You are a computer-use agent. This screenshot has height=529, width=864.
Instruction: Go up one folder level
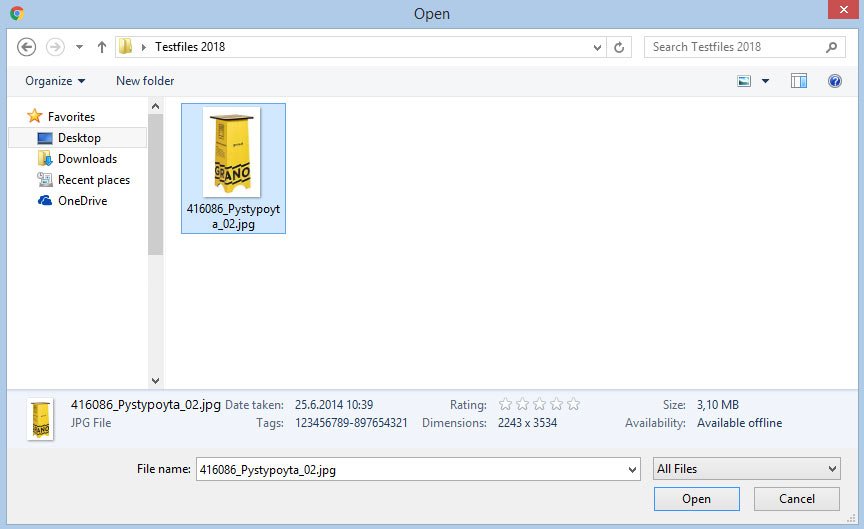101,47
